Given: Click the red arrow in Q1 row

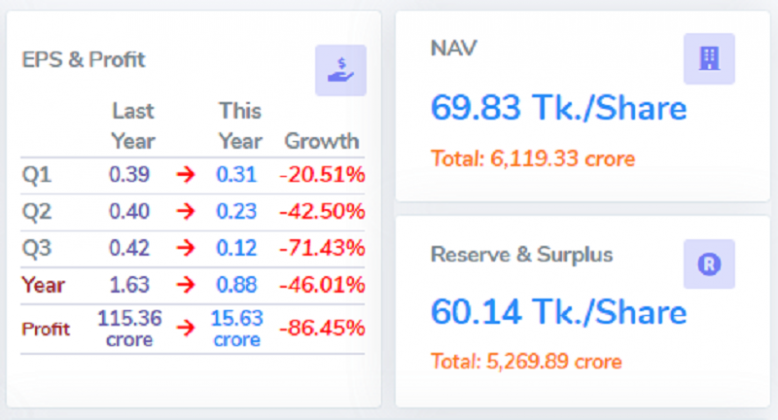Looking at the screenshot, I should 185,176.
